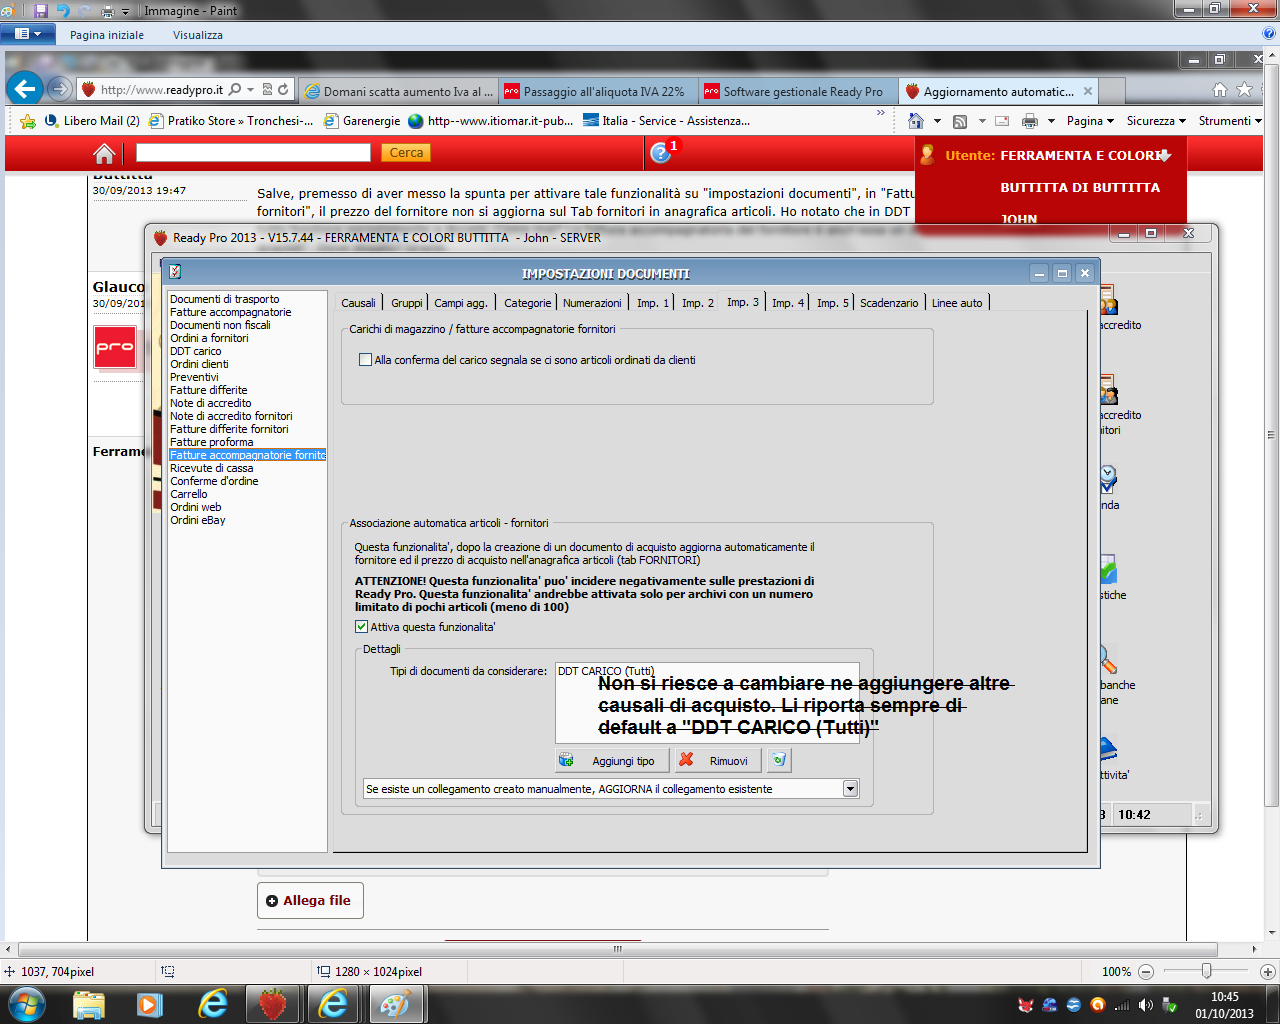Open the Strumenti dropdown menu

pos(1230,121)
